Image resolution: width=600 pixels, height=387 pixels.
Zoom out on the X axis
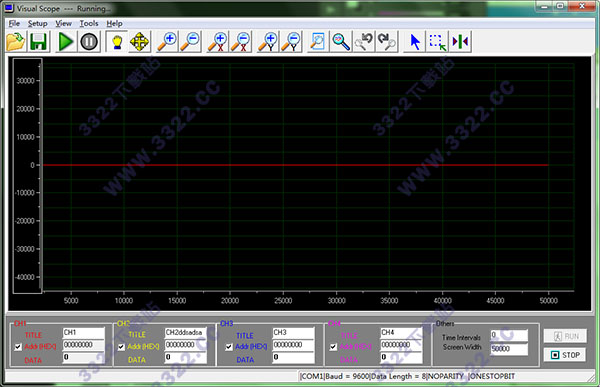[240, 41]
